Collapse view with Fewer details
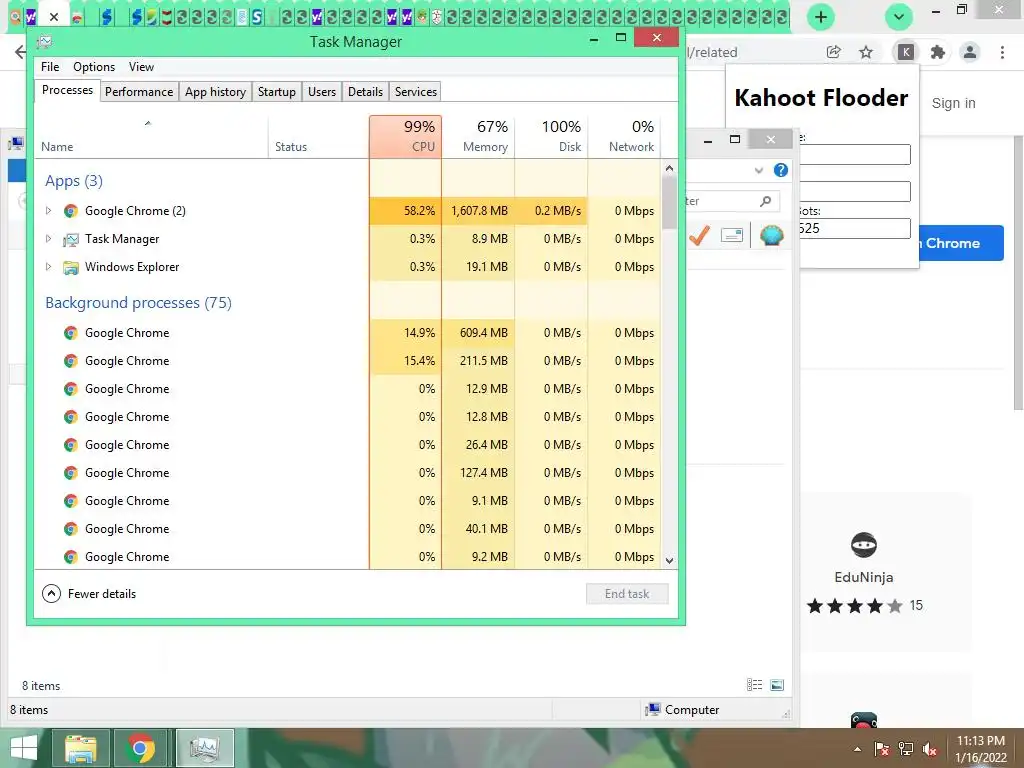 click(89, 594)
